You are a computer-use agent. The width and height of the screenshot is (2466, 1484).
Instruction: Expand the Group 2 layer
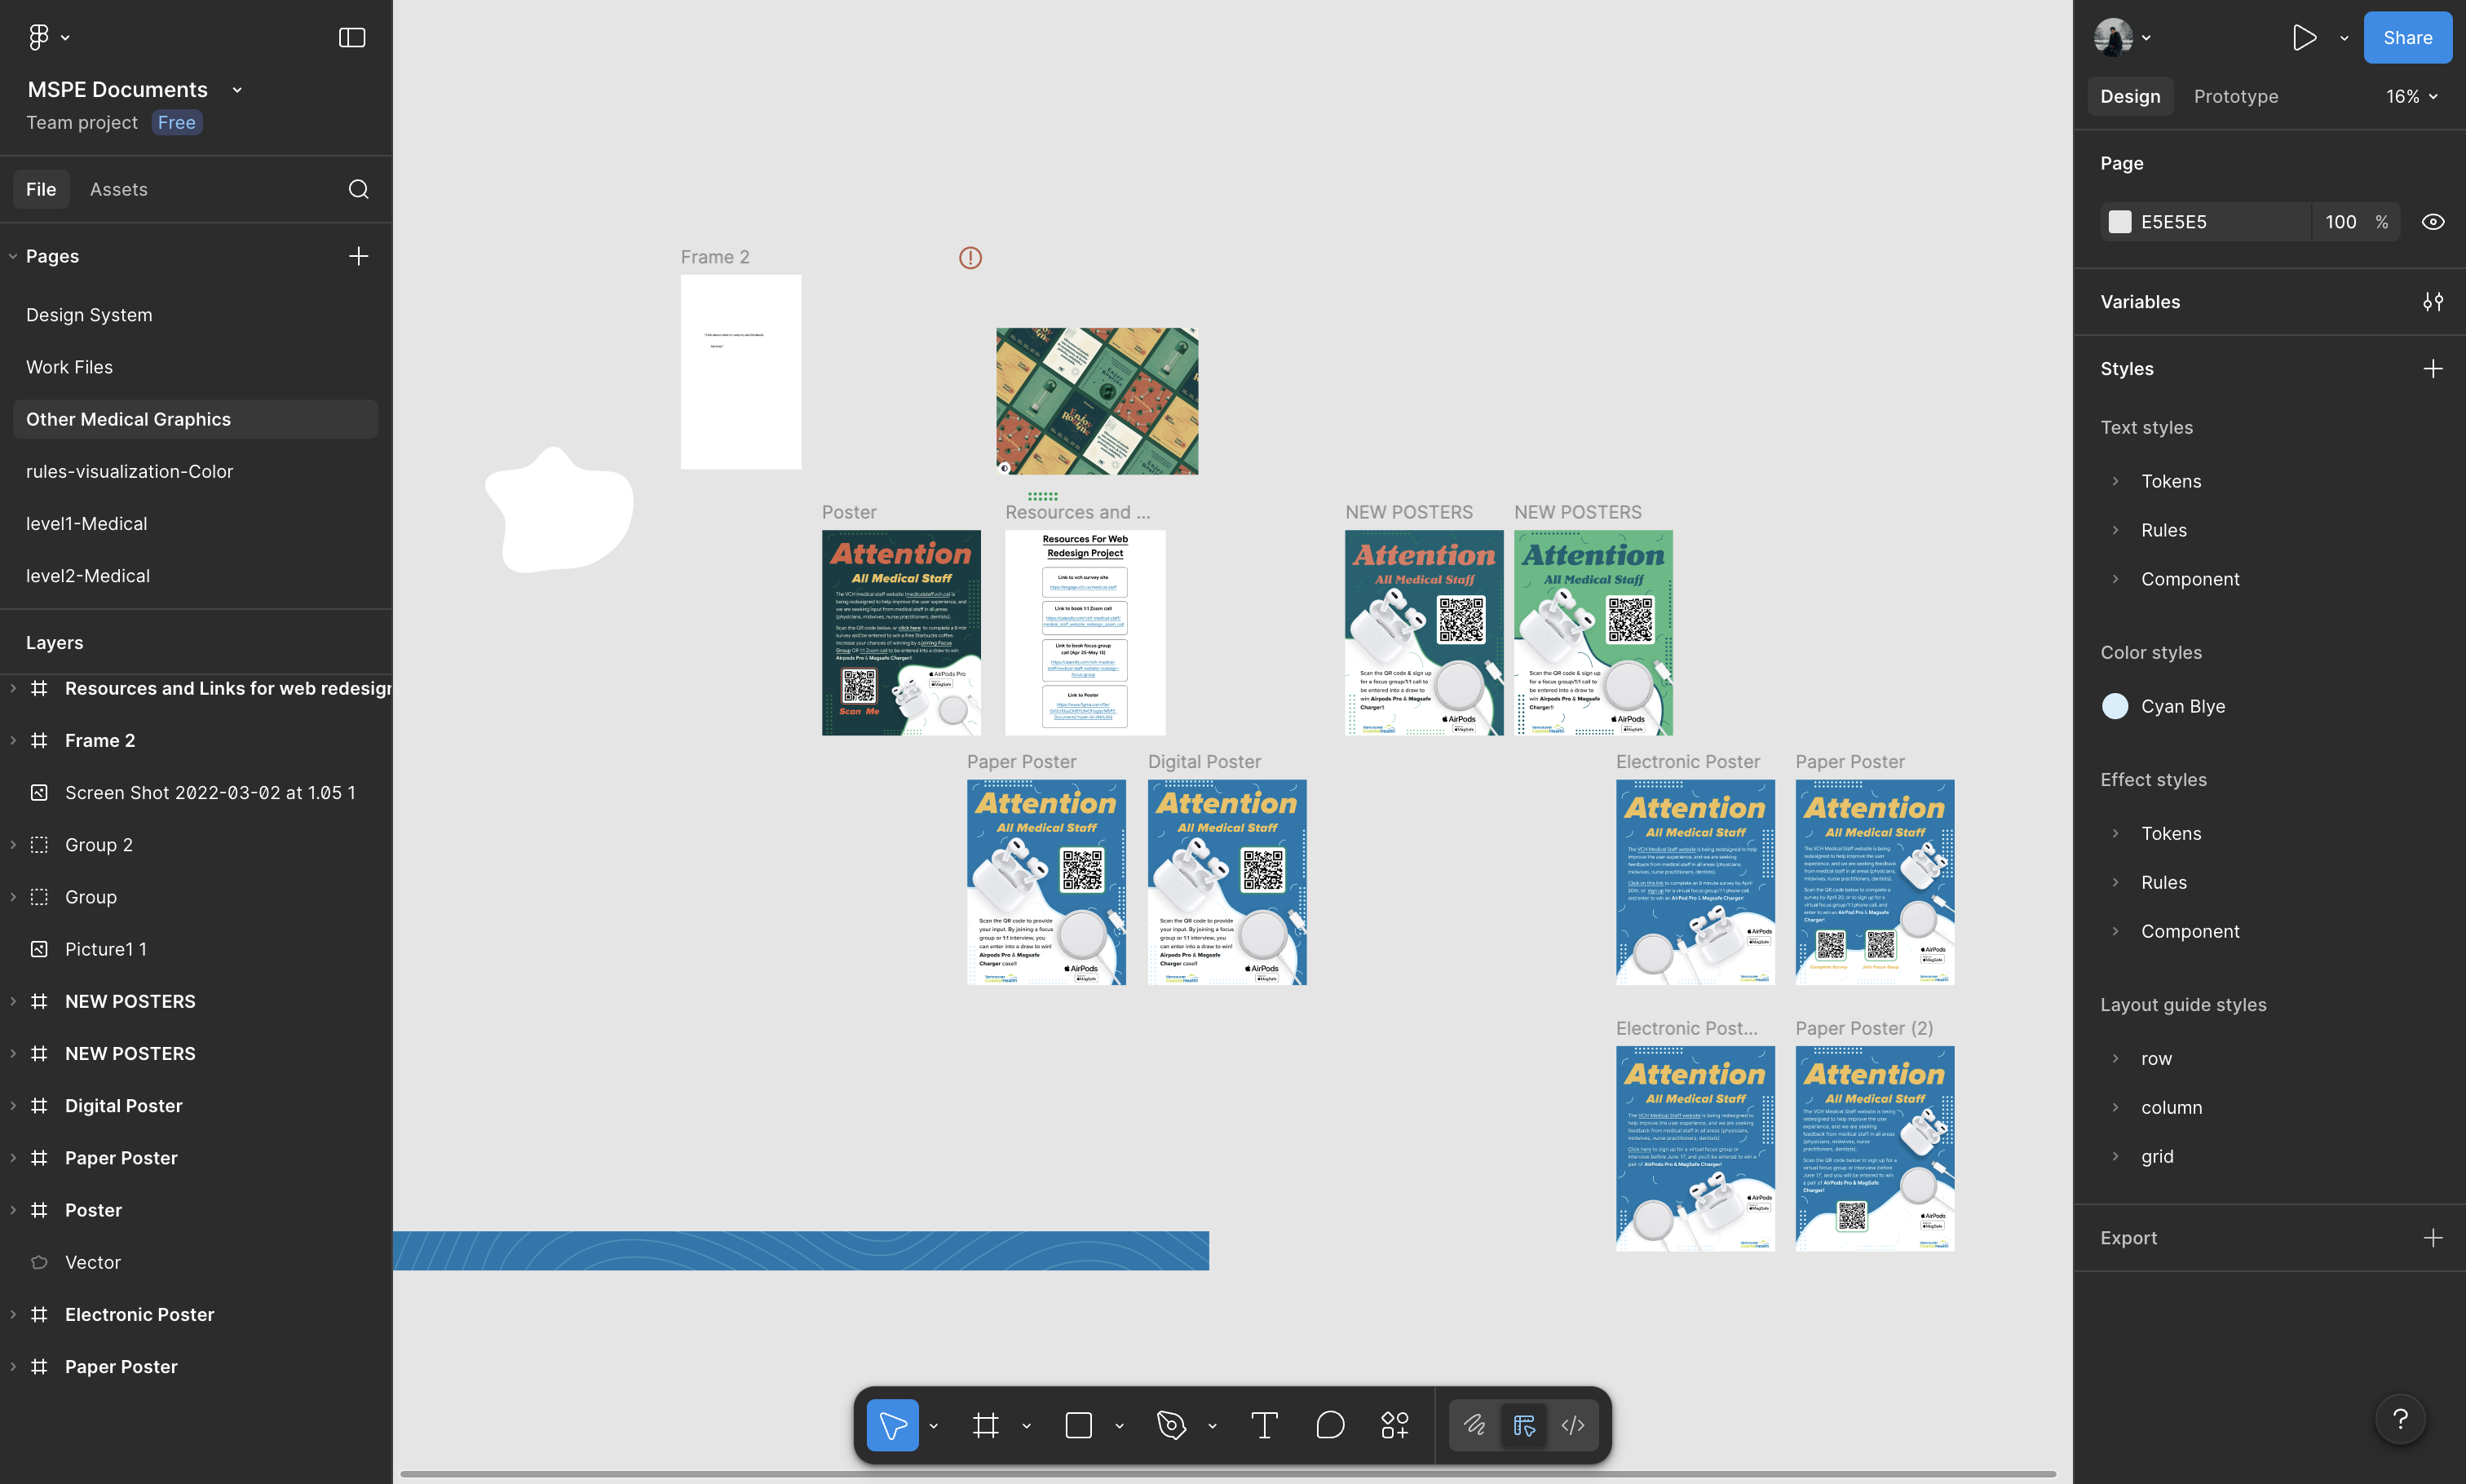pyautogui.click(x=13, y=845)
